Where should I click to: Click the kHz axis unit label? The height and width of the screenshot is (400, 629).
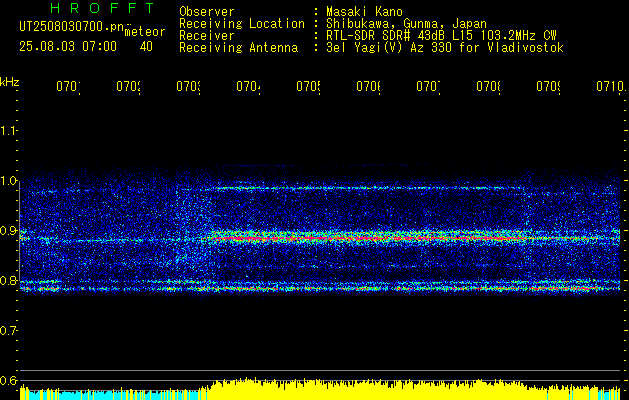(9, 82)
